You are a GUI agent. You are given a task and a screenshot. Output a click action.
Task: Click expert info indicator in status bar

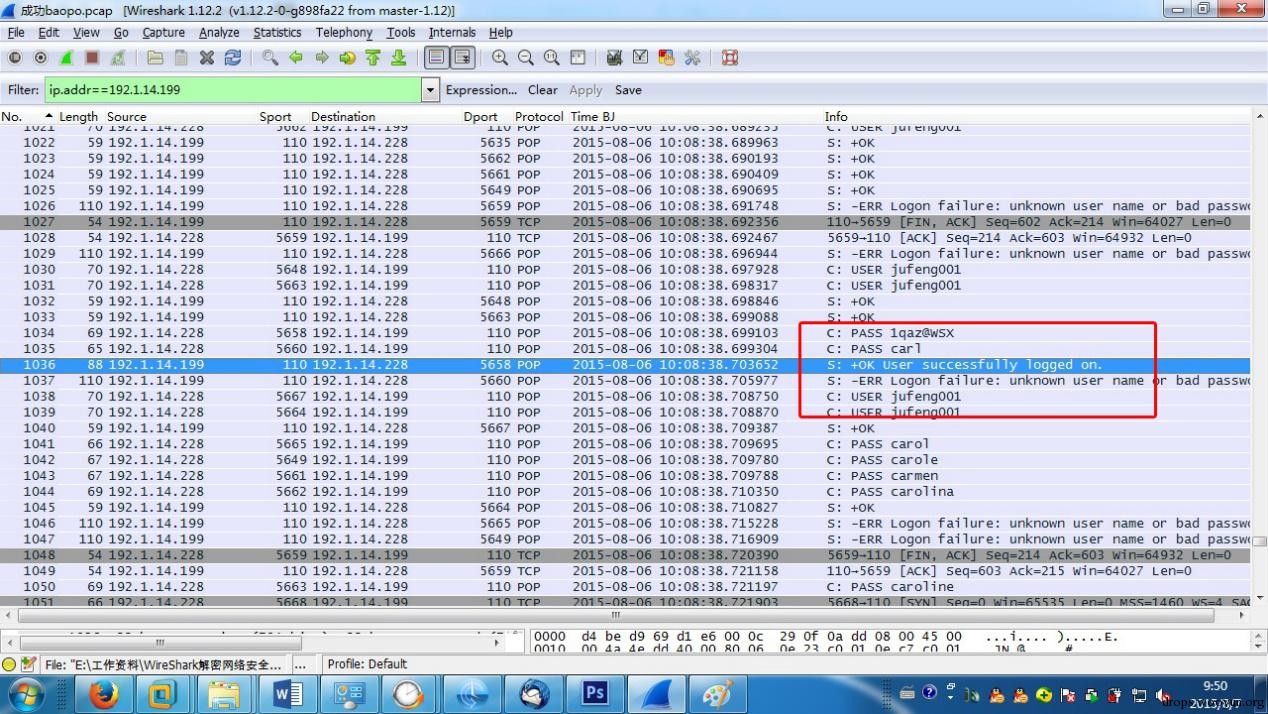pyautogui.click(x=9, y=664)
